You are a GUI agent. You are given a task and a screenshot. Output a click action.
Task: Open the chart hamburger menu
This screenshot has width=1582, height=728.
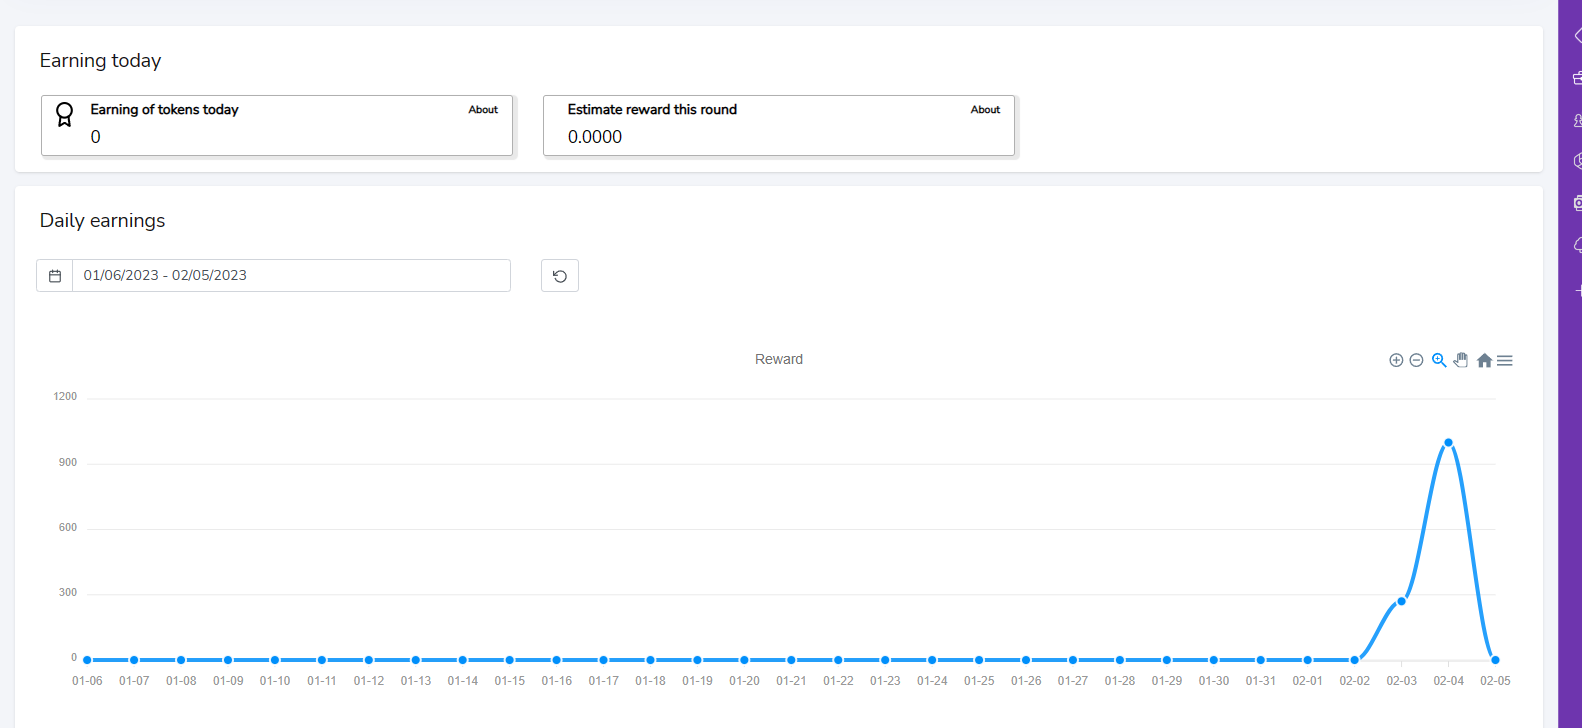tap(1505, 361)
